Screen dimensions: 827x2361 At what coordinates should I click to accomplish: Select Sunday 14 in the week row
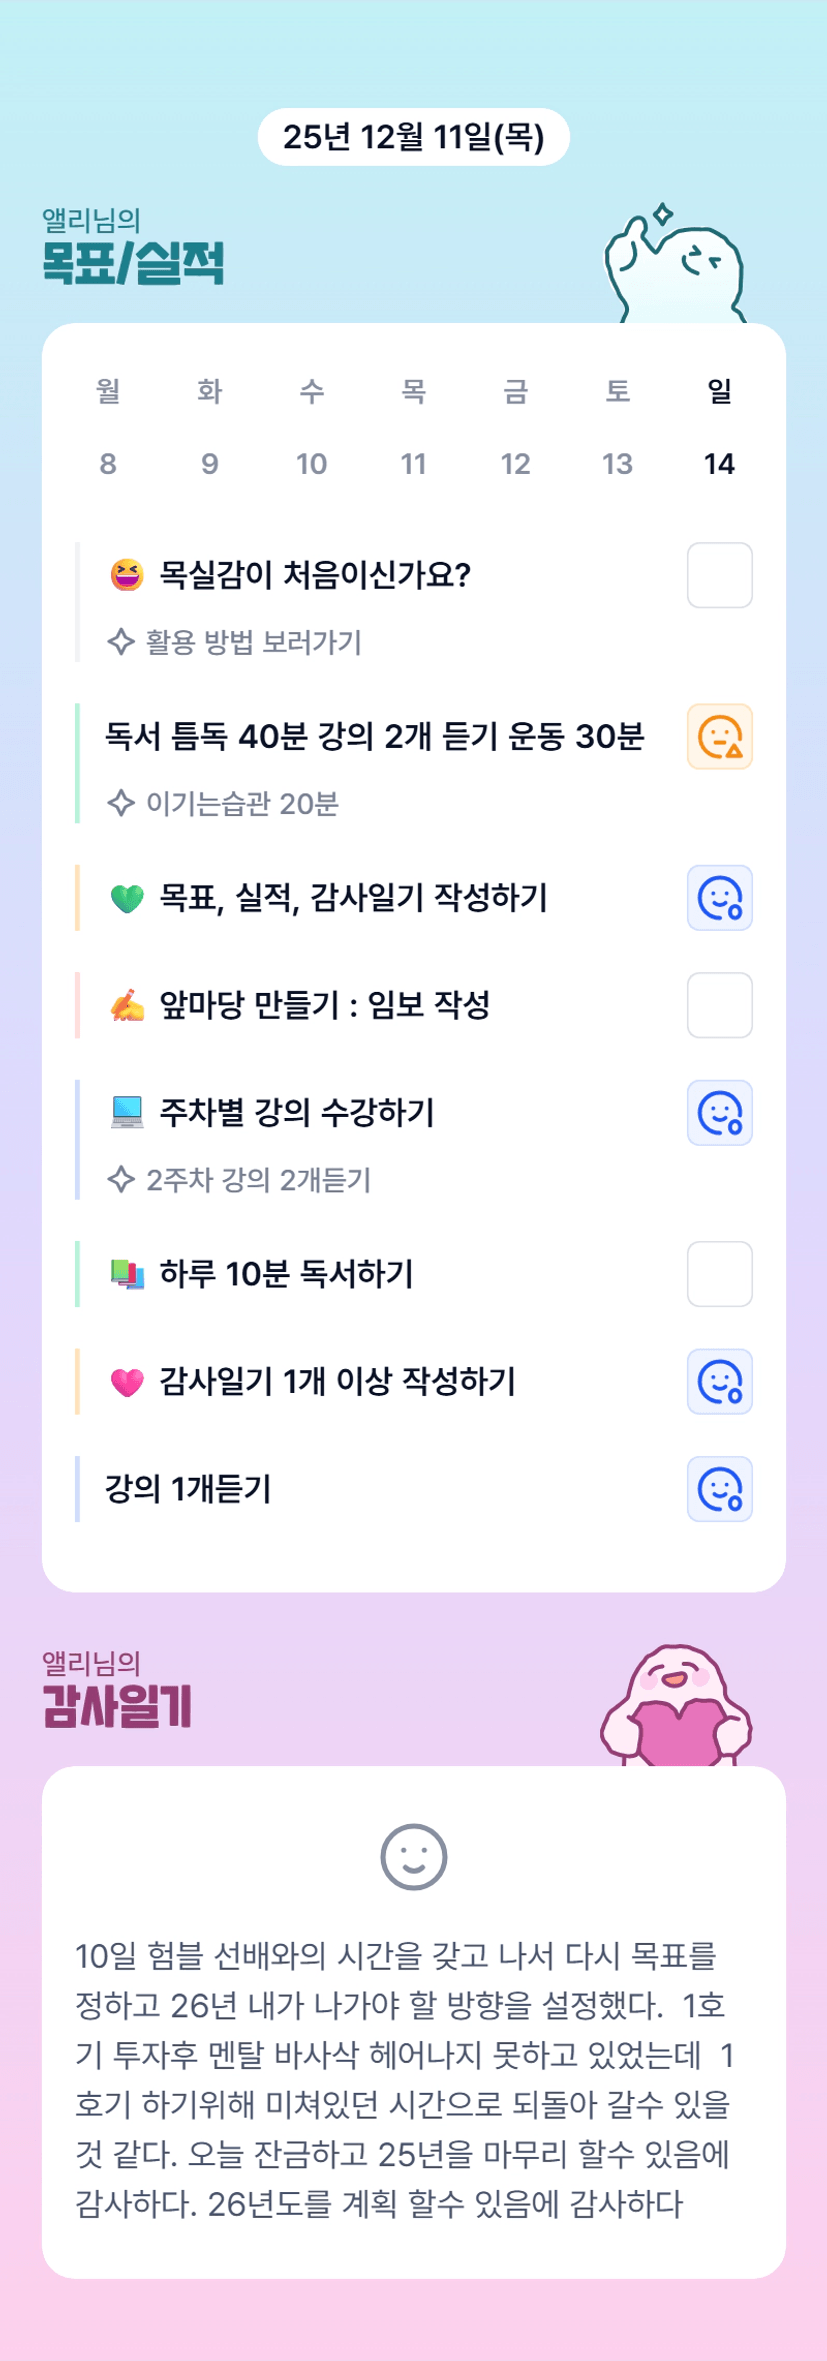coord(719,464)
